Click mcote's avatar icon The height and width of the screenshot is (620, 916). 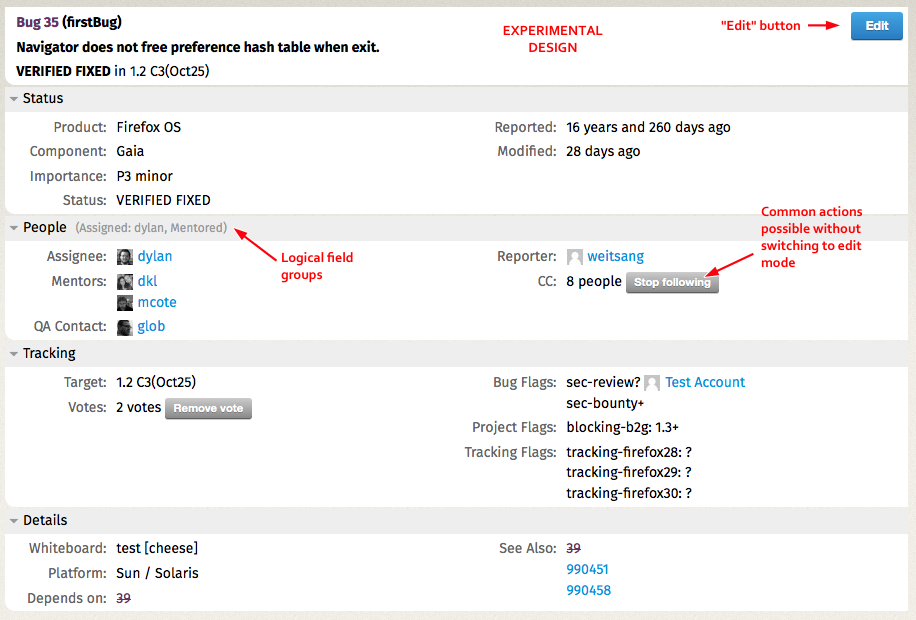tap(124, 303)
